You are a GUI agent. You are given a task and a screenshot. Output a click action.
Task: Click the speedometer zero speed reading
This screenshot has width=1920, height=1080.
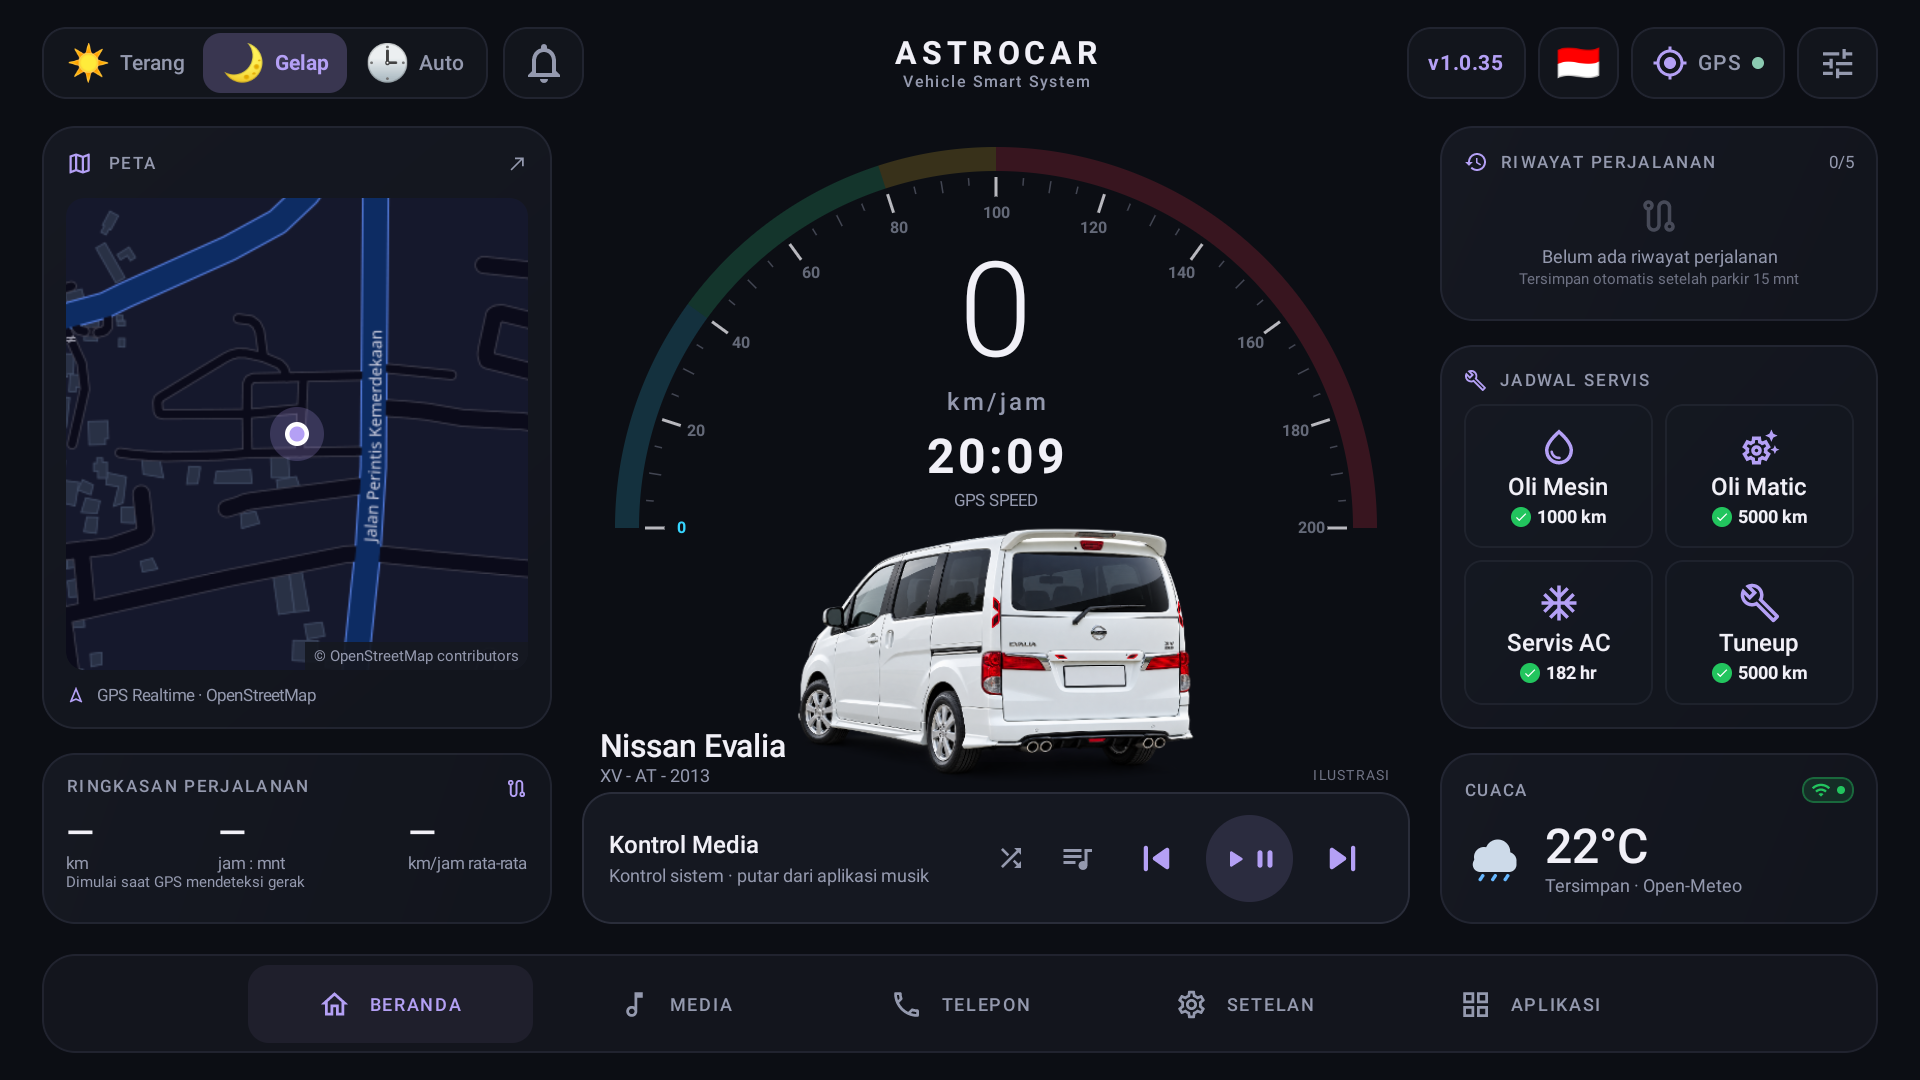coord(996,309)
